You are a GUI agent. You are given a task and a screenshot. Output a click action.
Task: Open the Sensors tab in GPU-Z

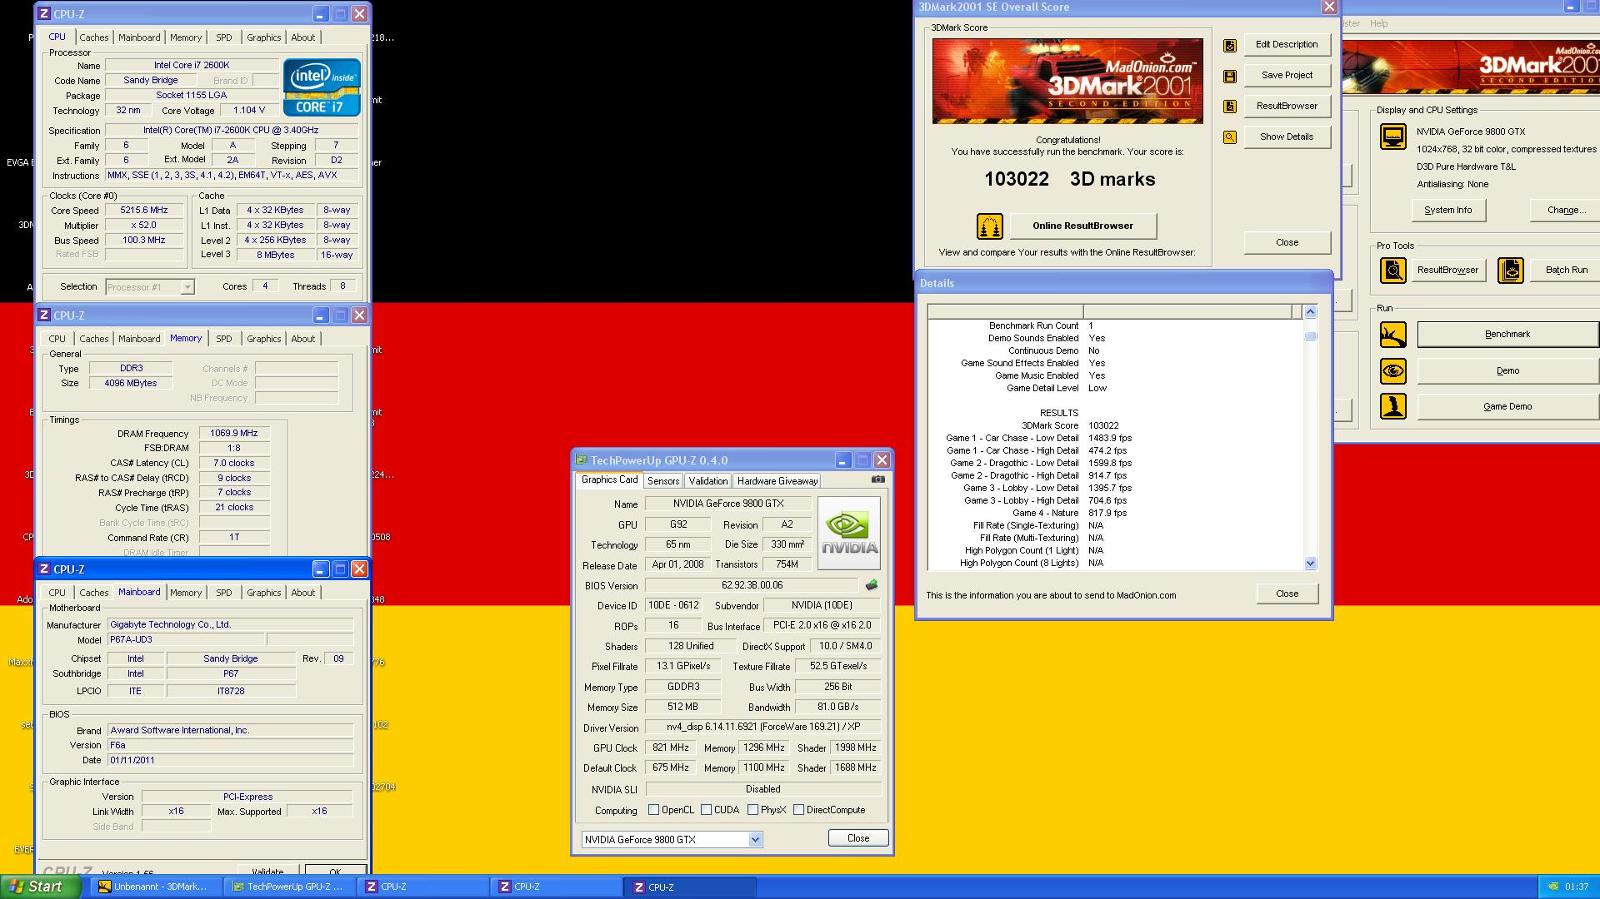click(x=663, y=481)
